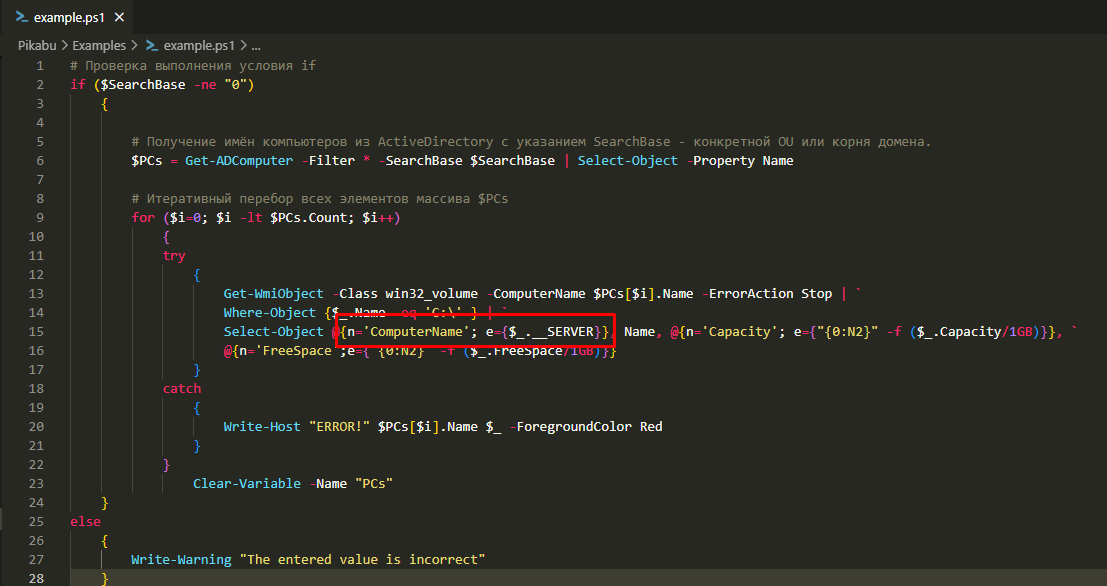Click PowerShell icon in breadcrumb

152,46
